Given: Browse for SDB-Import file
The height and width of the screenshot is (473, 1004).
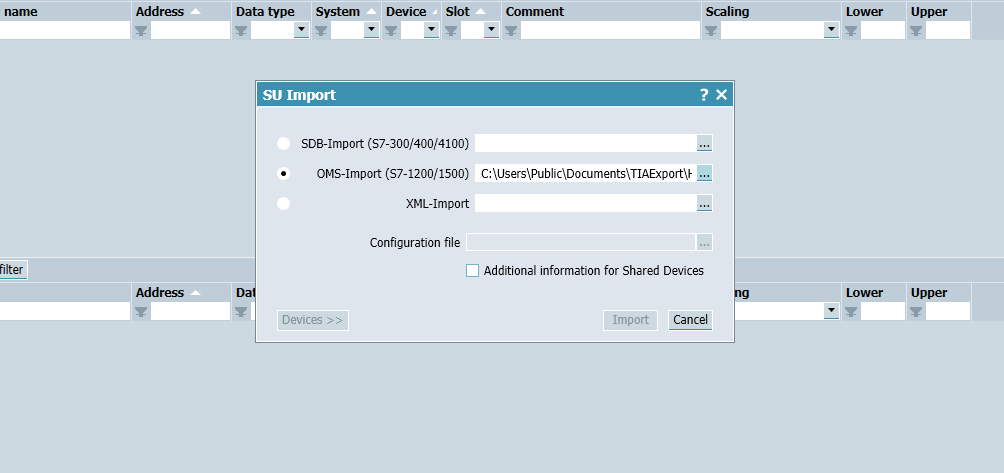Looking at the screenshot, I should (704, 143).
